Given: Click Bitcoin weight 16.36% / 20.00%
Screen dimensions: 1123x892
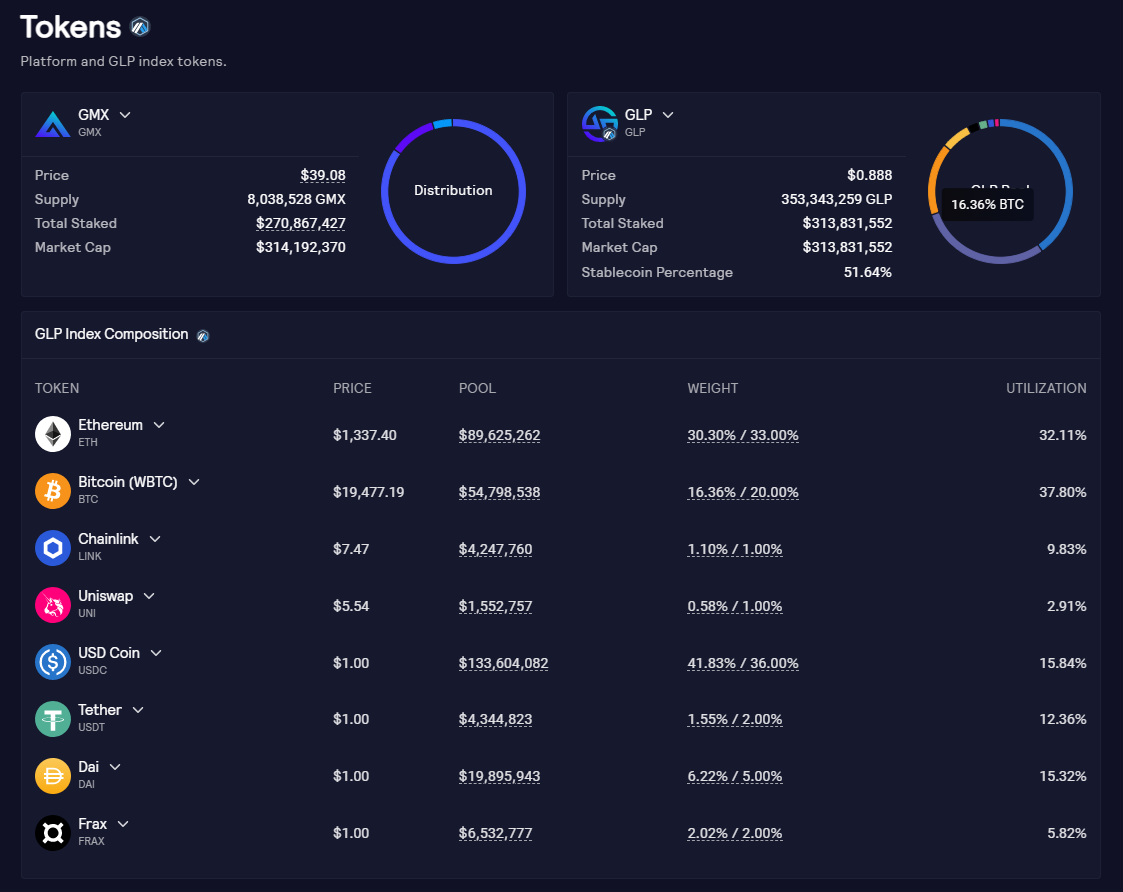Looking at the screenshot, I should (743, 493).
